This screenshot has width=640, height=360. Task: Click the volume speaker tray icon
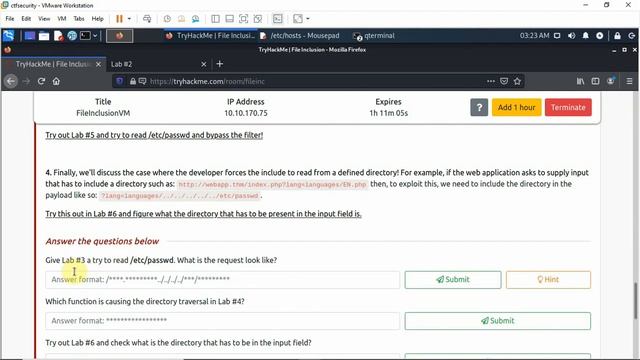point(571,36)
